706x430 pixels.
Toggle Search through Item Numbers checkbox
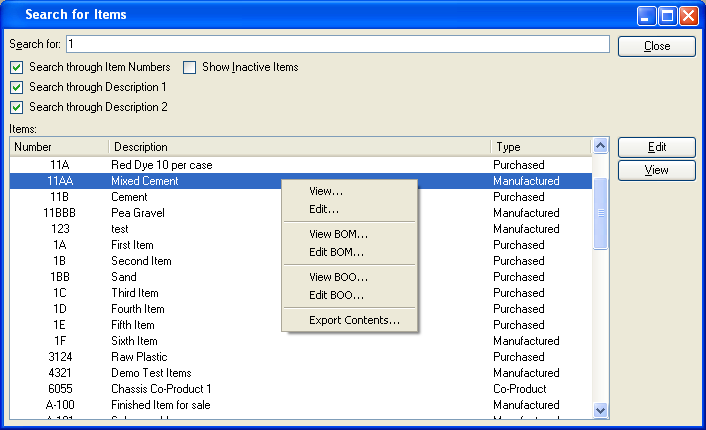coord(16,67)
